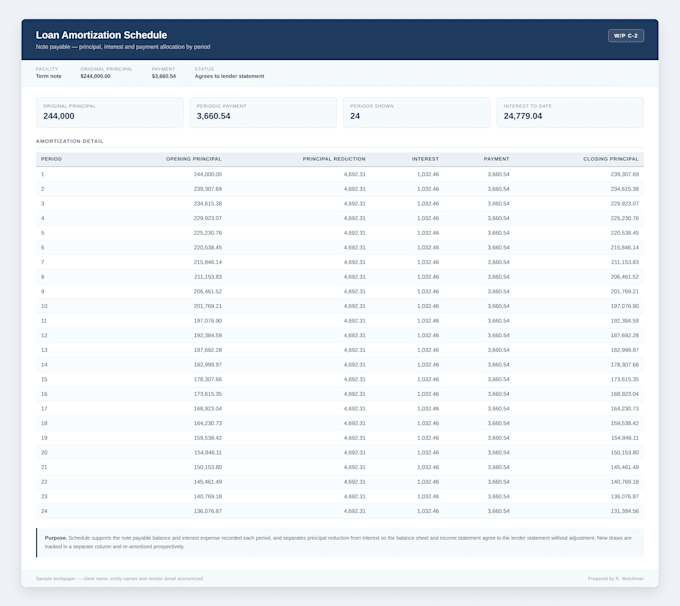Viewport: 680px width, 606px height.
Task: Click status text Agrees to lender statement
Action: tap(229, 76)
